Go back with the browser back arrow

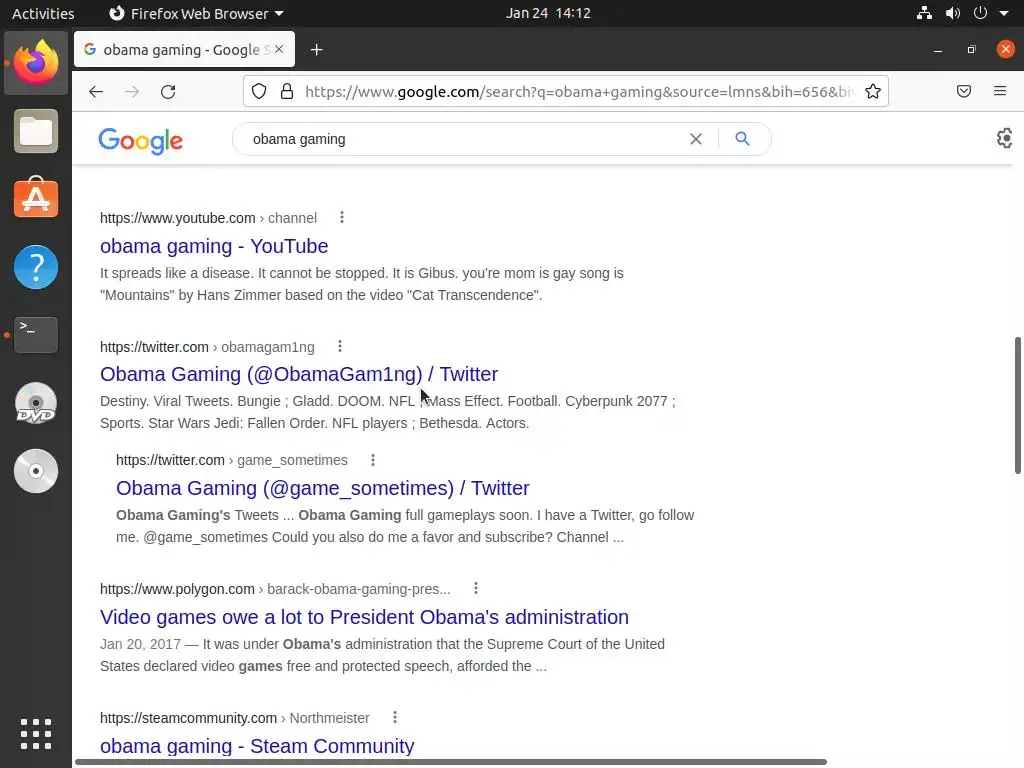[96, 91]
